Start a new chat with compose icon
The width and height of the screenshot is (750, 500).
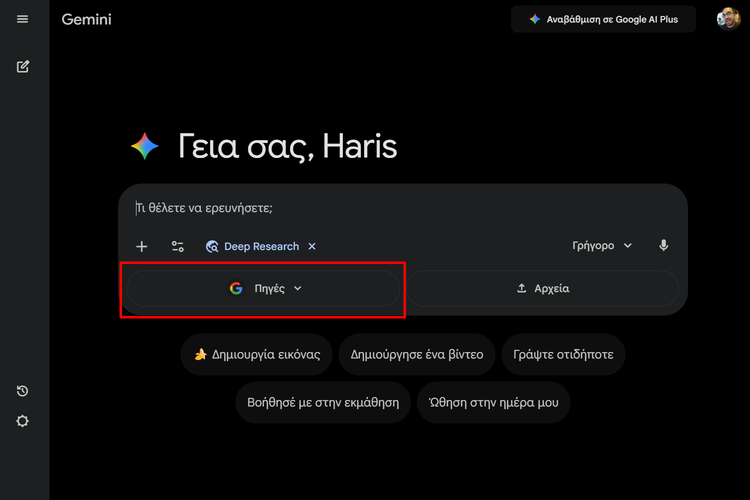tap(23, 67)
